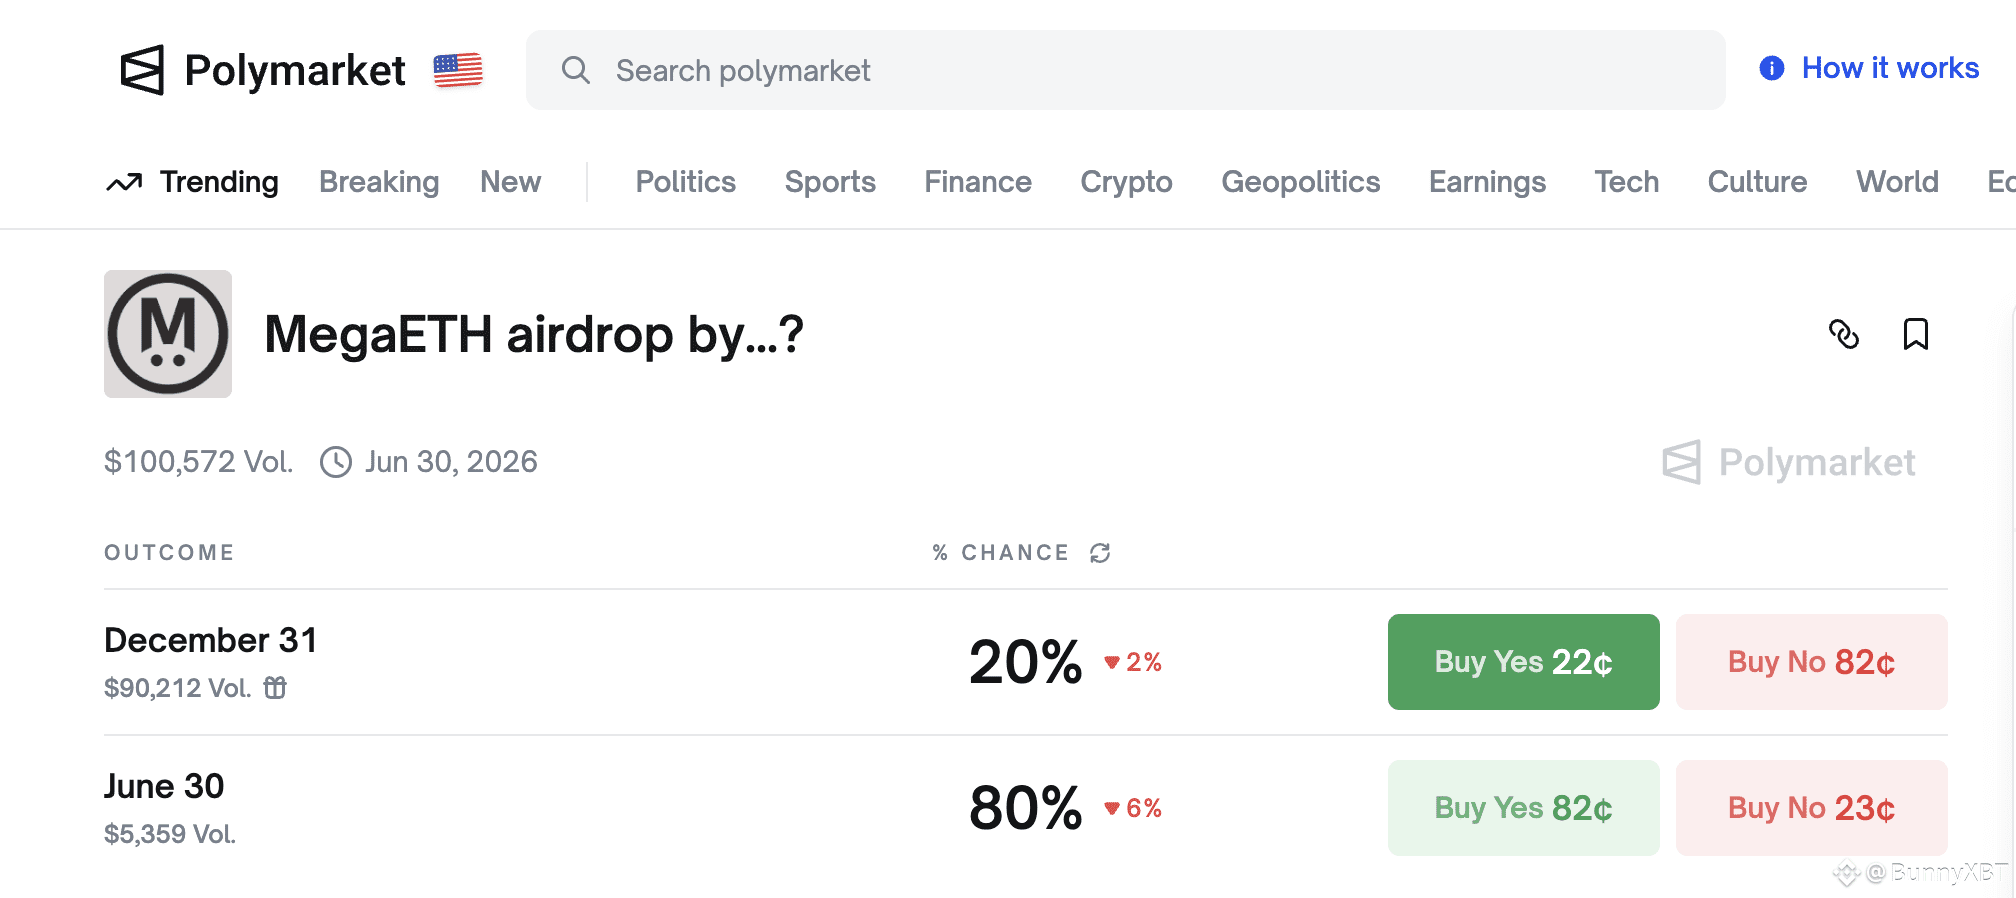Click the US flag region icon
This screenshot has width=2016, height=898.
(458, 70)
